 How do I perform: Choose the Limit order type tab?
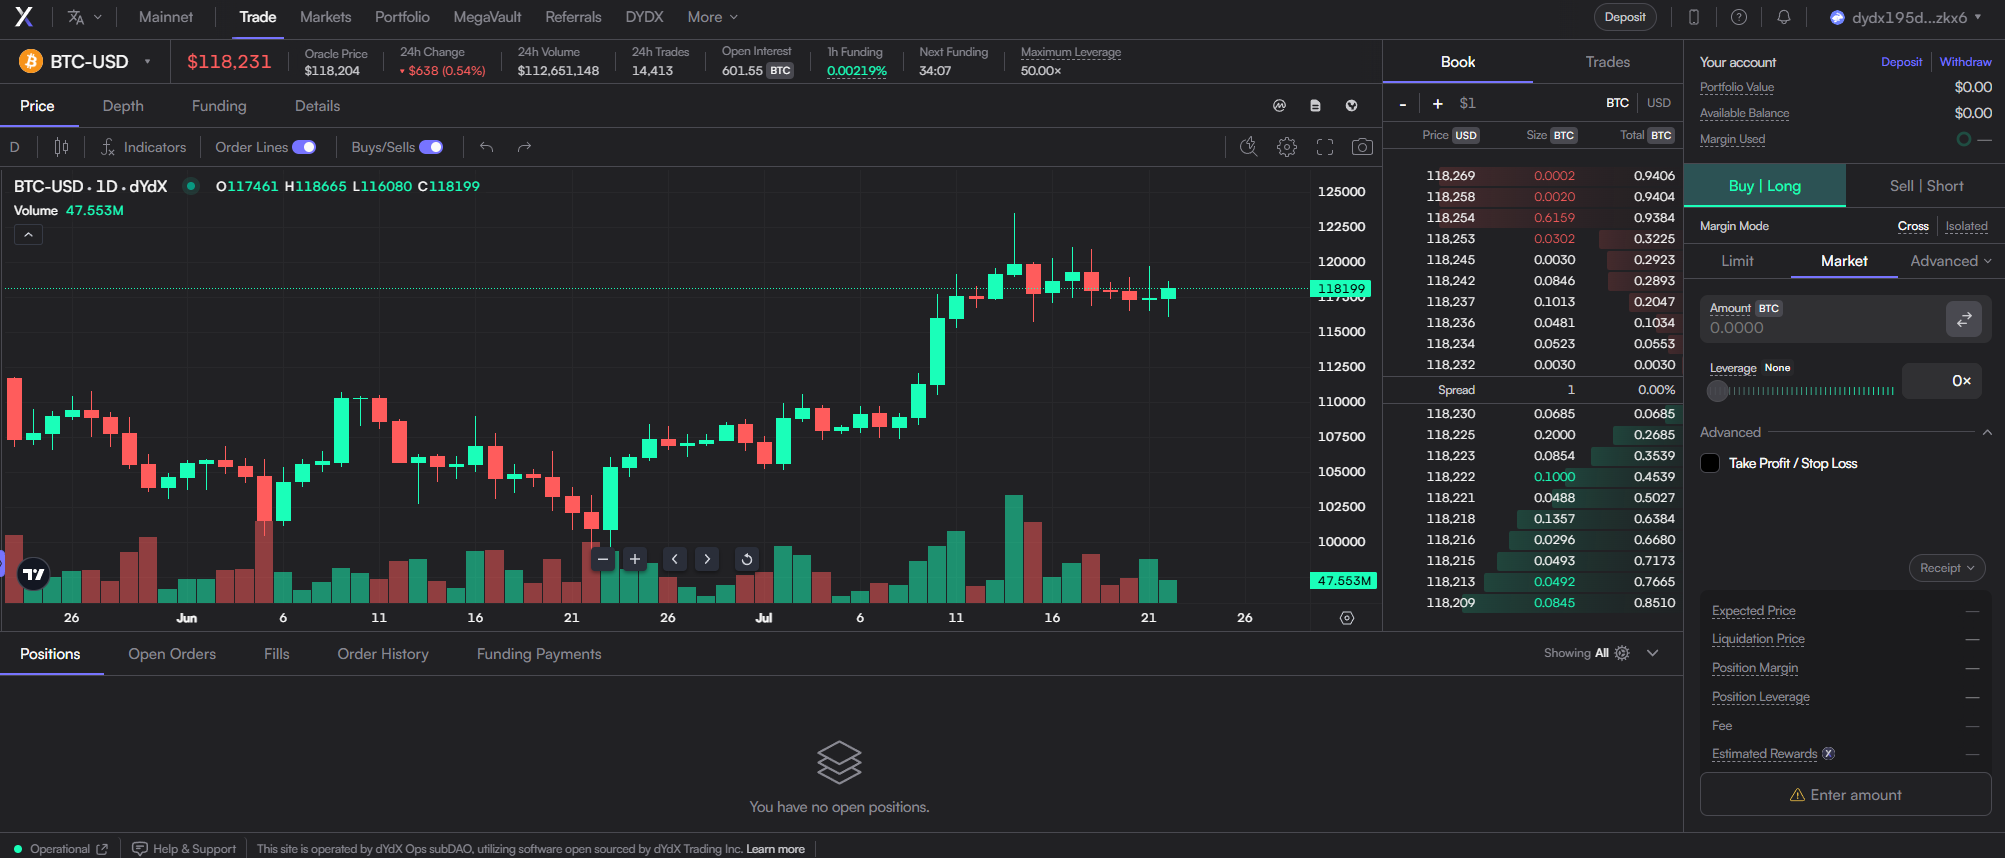point(1737,261)
